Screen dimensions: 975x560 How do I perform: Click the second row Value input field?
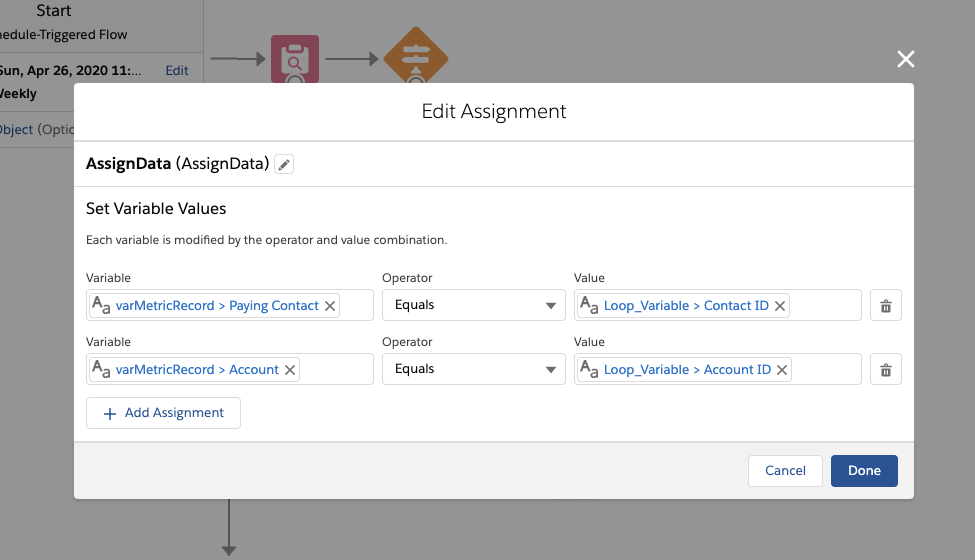[x=825, y=370]
